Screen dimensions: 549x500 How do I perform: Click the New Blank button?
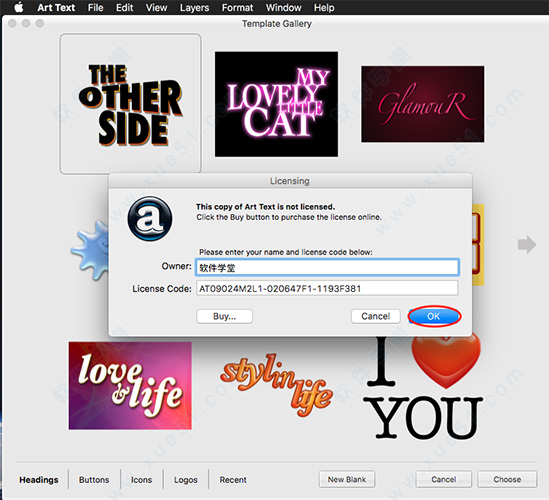tap(347, 479)
